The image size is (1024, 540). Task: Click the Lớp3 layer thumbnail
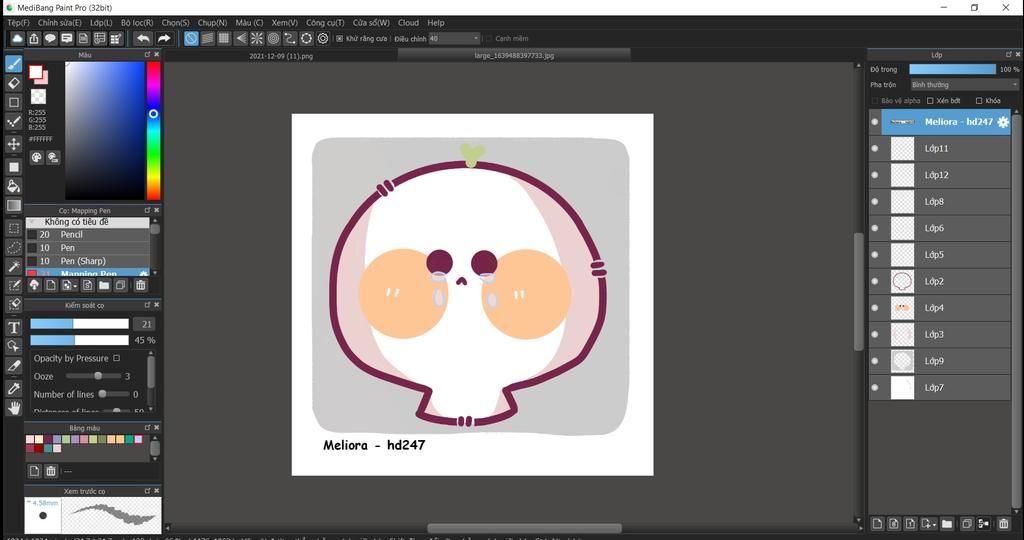tap(902, 334)
